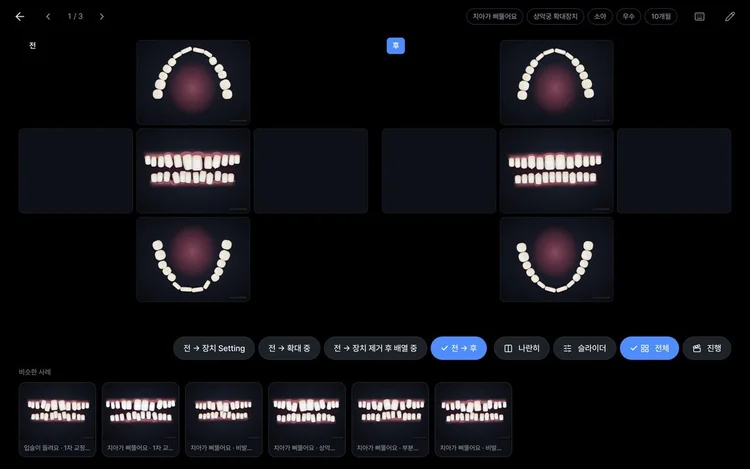Screen dimensions: 750x469
Task: Click the 비슷한 사례 section heading
Action: 34,372
